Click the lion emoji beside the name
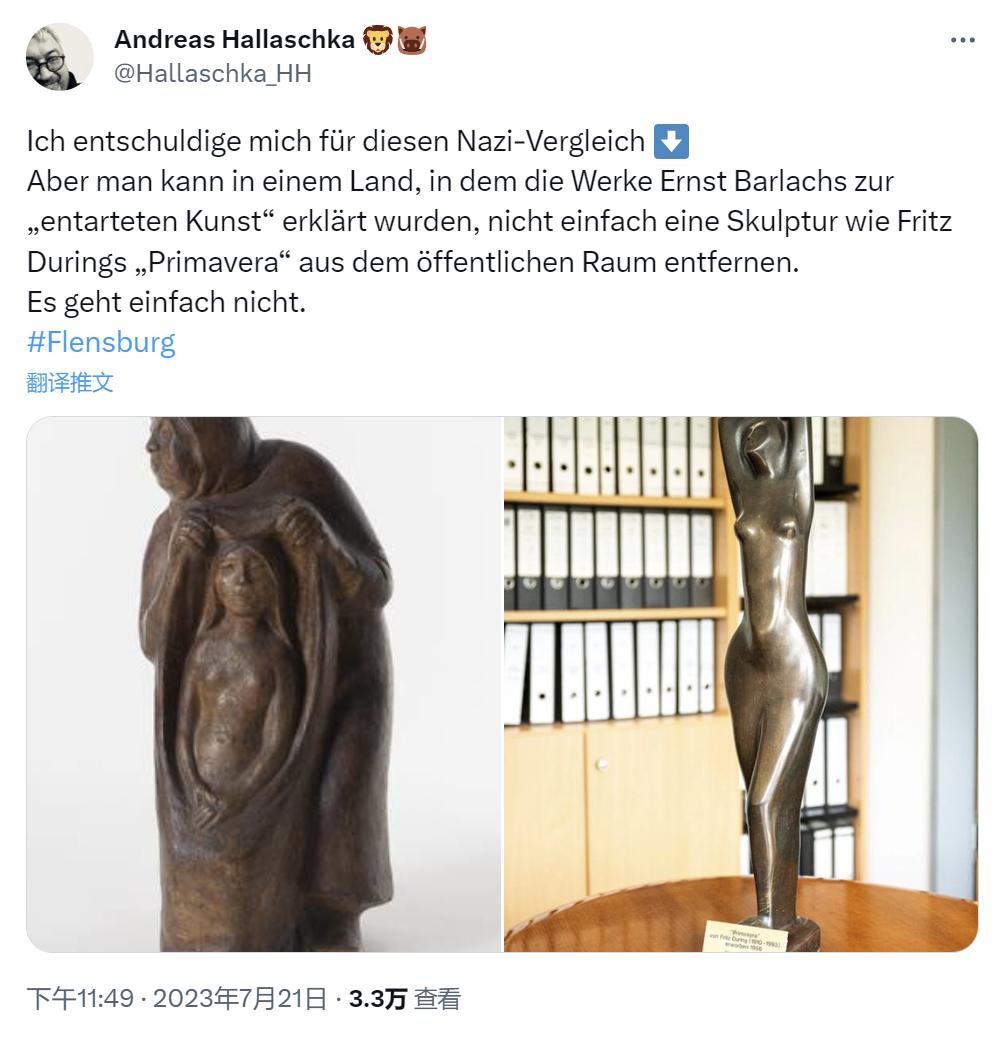 [377, 40]
